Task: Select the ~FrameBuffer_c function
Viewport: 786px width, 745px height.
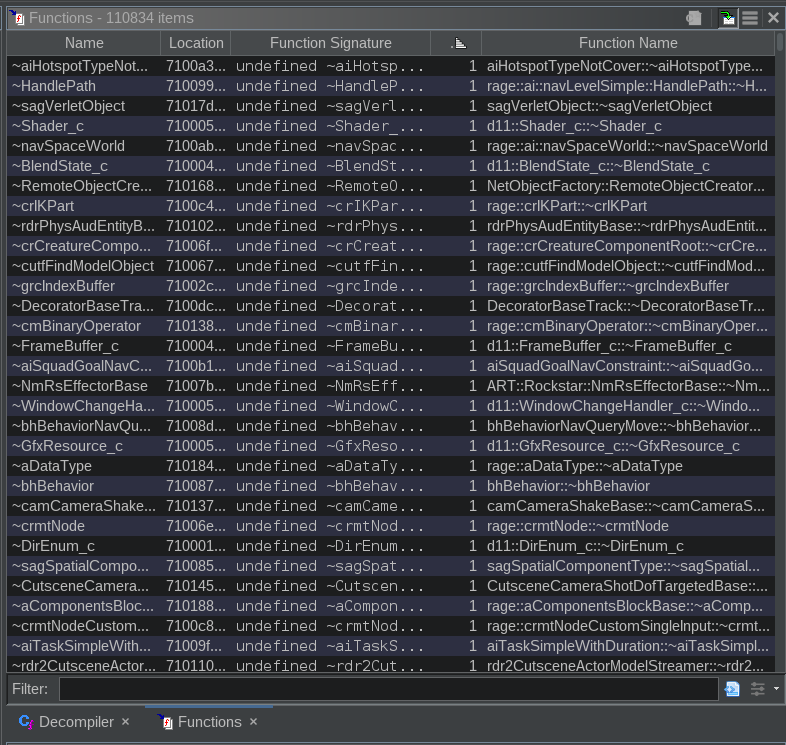Action: [391, 346]
